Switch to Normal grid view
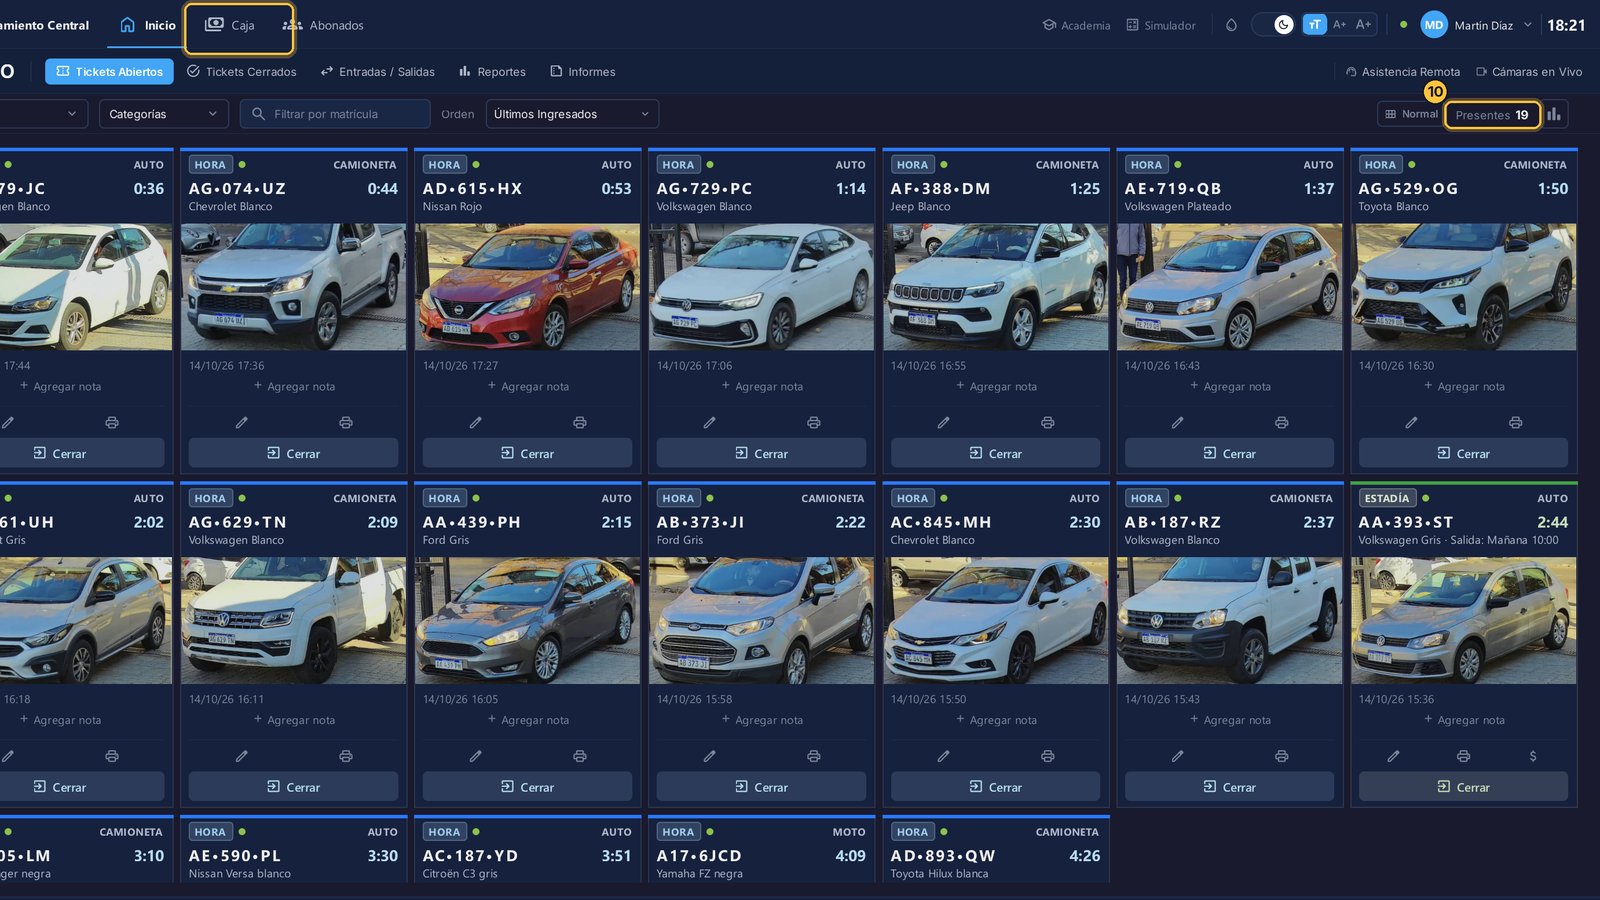 (1411, 114)
